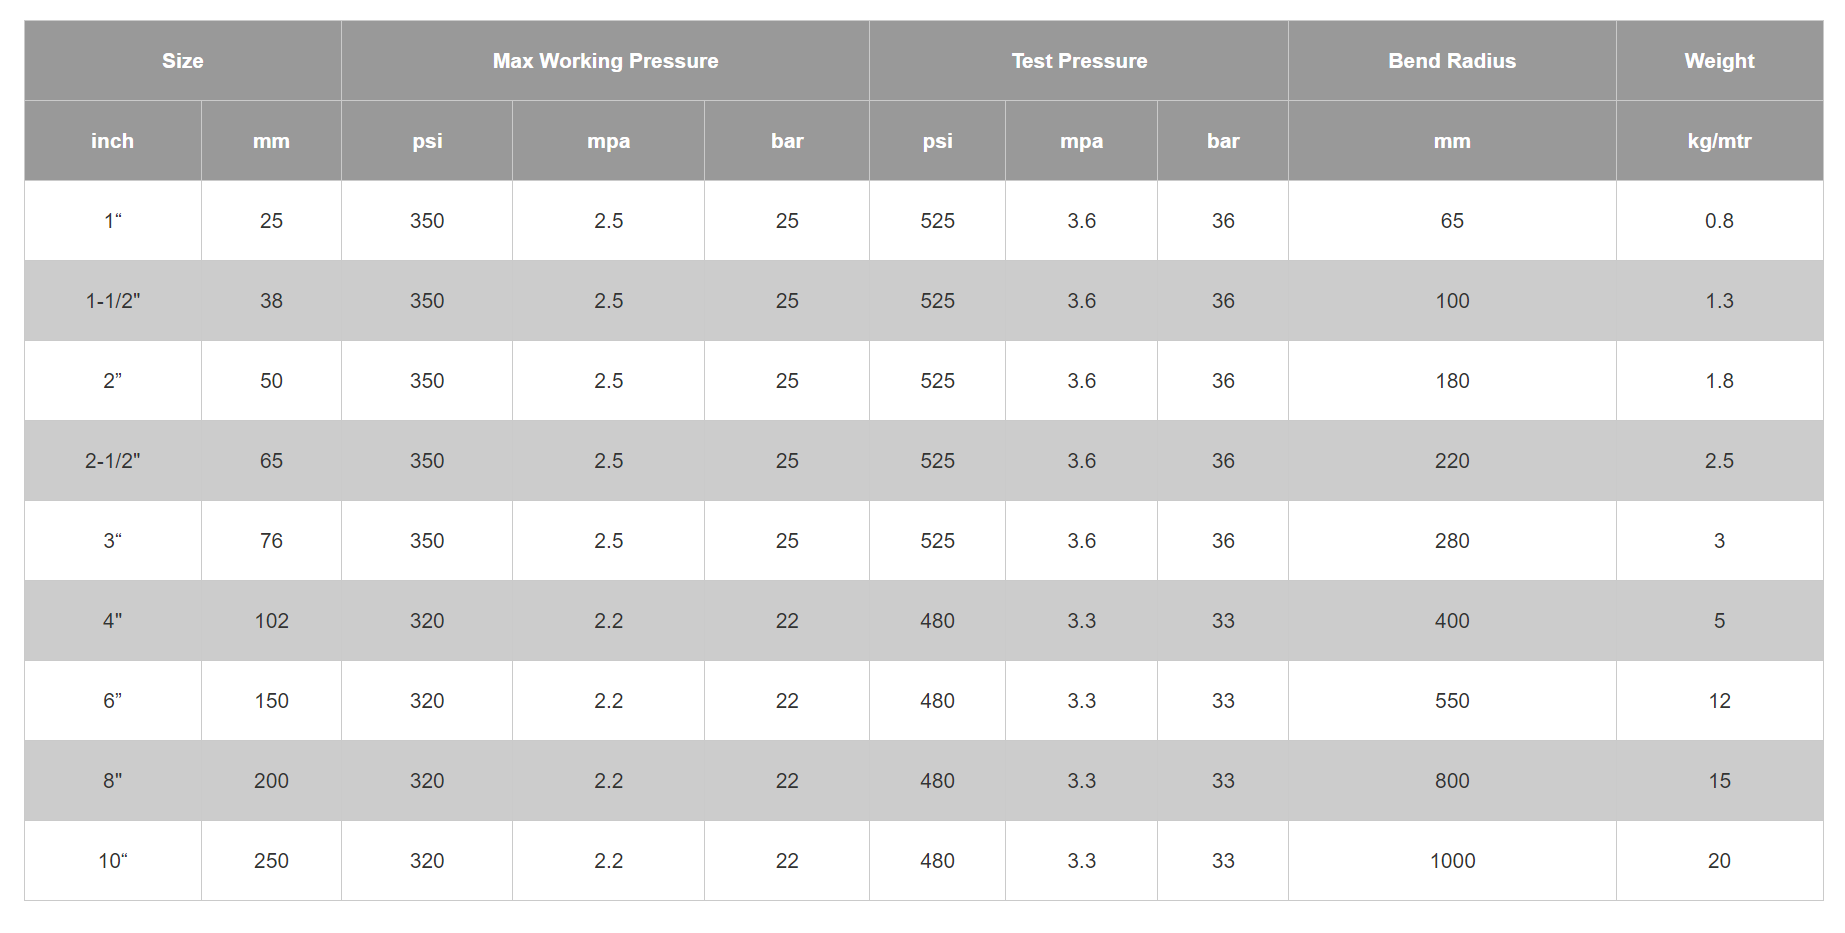Click the 1.3 weight value
Viewport: 1845px width, 933px height.
[1719, 301]
